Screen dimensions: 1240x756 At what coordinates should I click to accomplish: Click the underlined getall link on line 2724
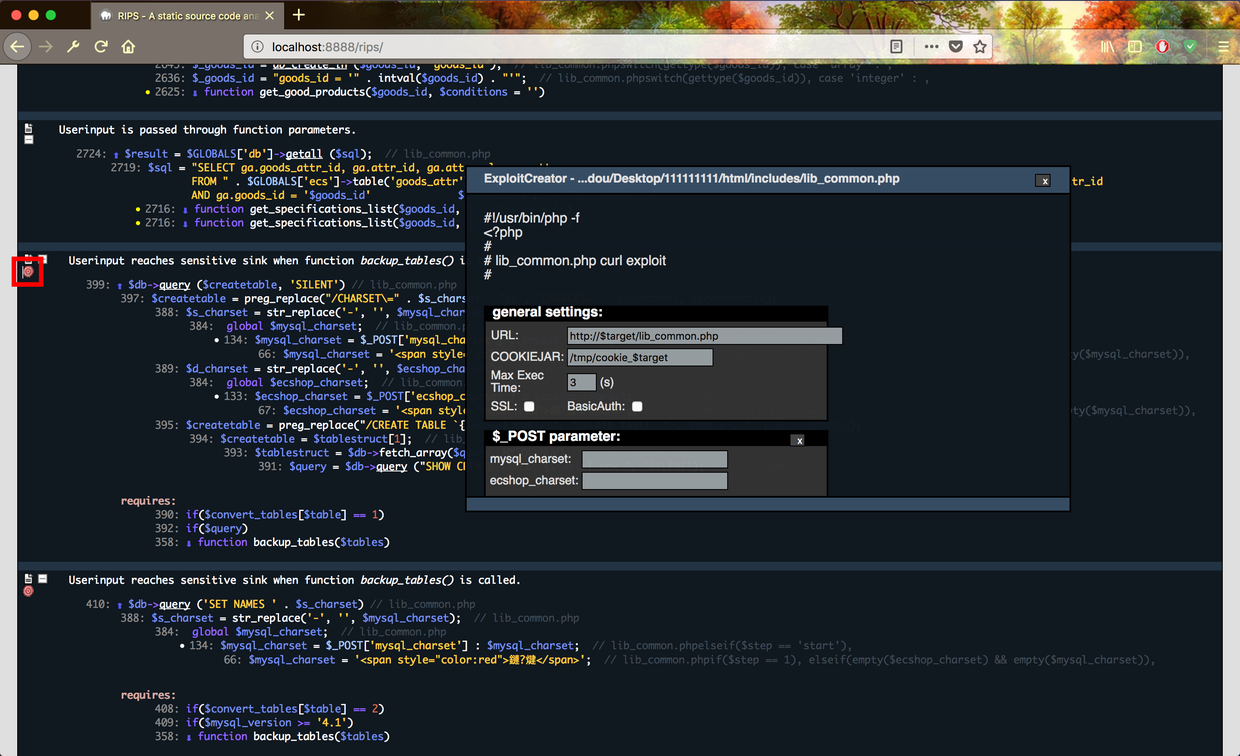pyautogui.click(x=304, y=154)
